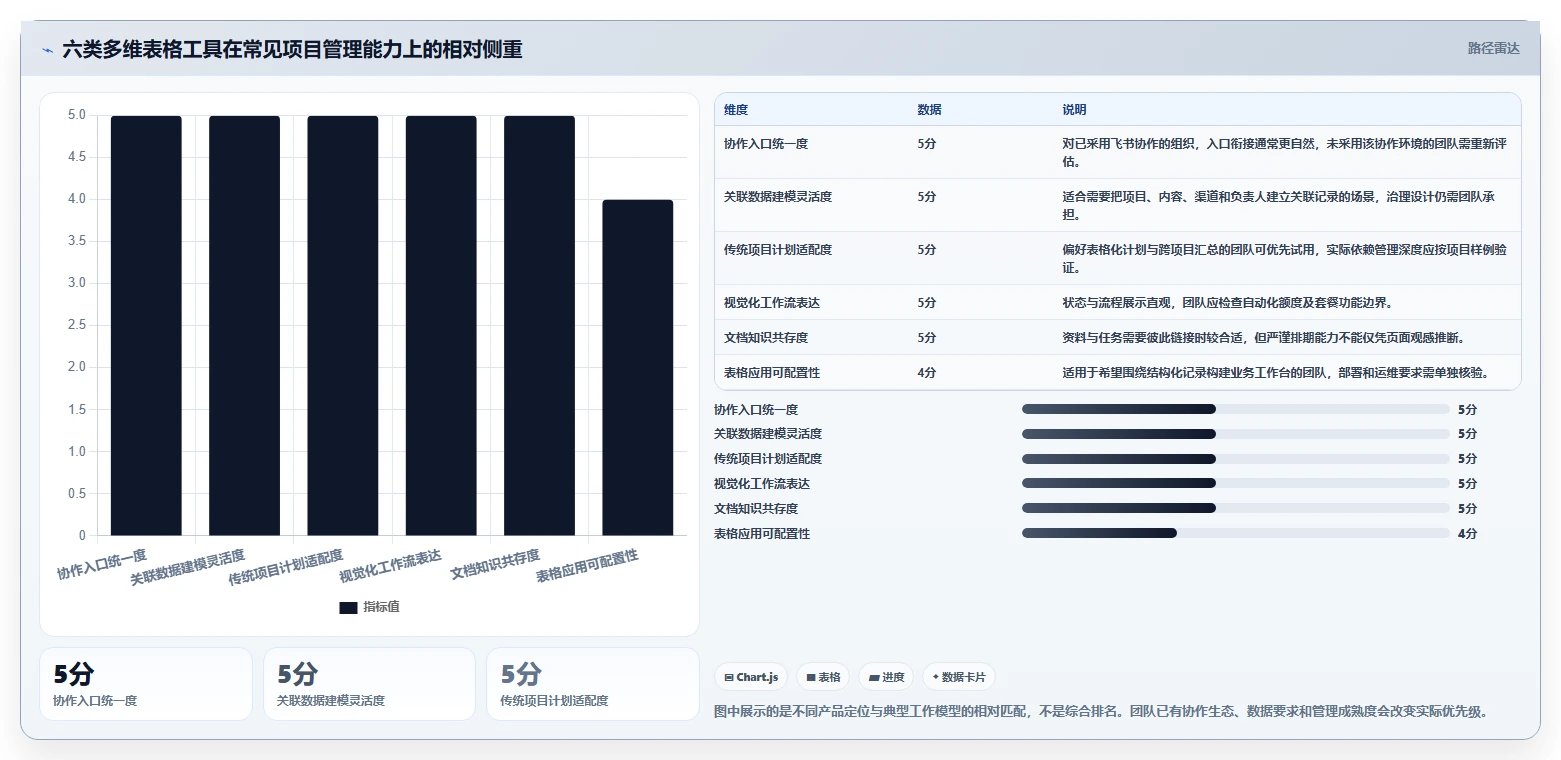Click the x-axis label 协作入口统一度
The height and width of the screenshot is (760, 1561).
[x=102, y=564]
